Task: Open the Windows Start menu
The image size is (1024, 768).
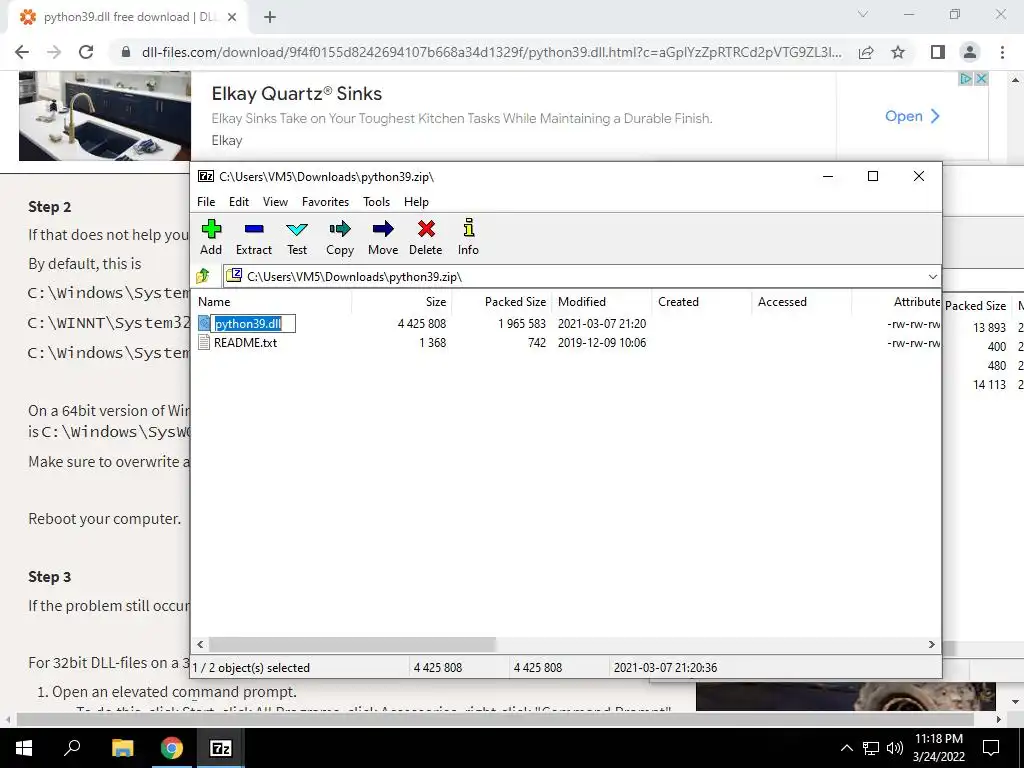Action: tap(24, 748)
